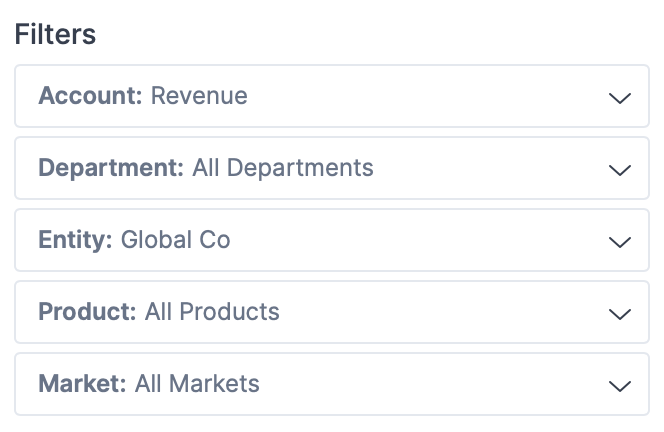Open the Entity filter dropdown

tap(332, 241)
